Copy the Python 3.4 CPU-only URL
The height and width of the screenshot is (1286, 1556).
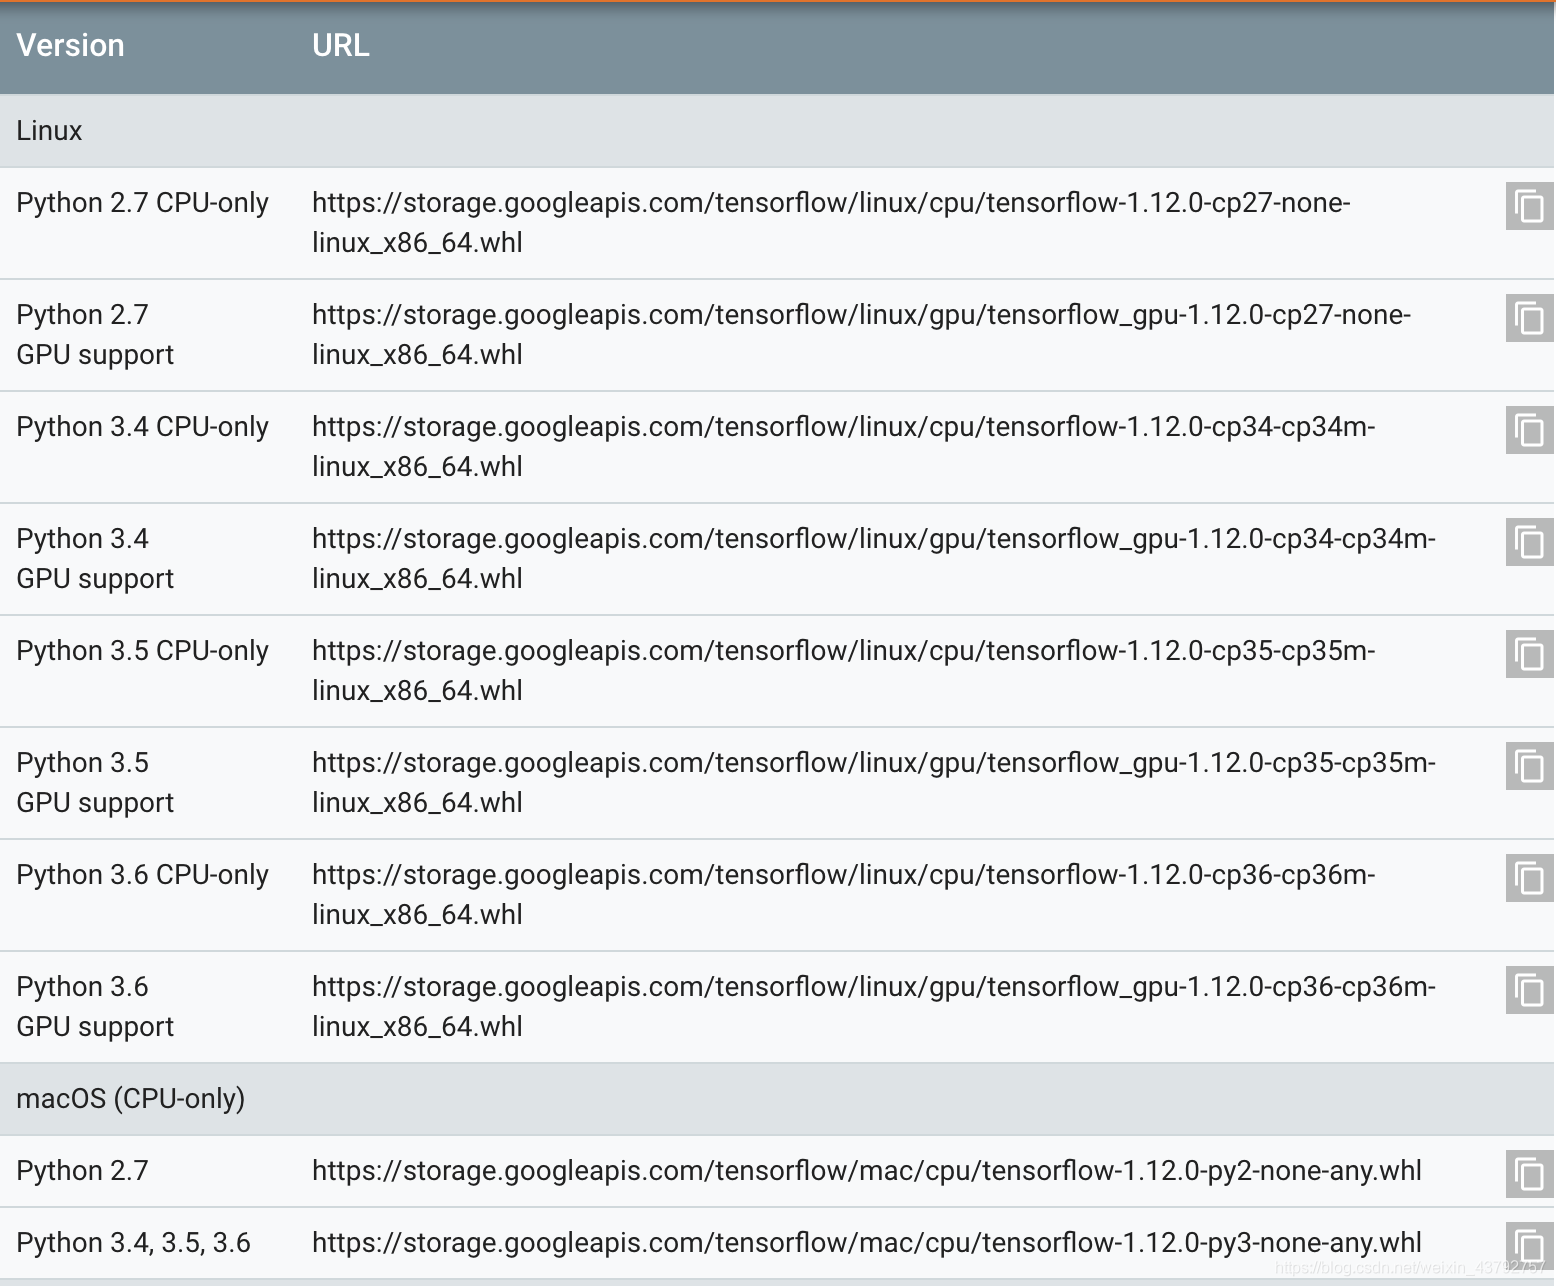click(x=1529, y=430)
